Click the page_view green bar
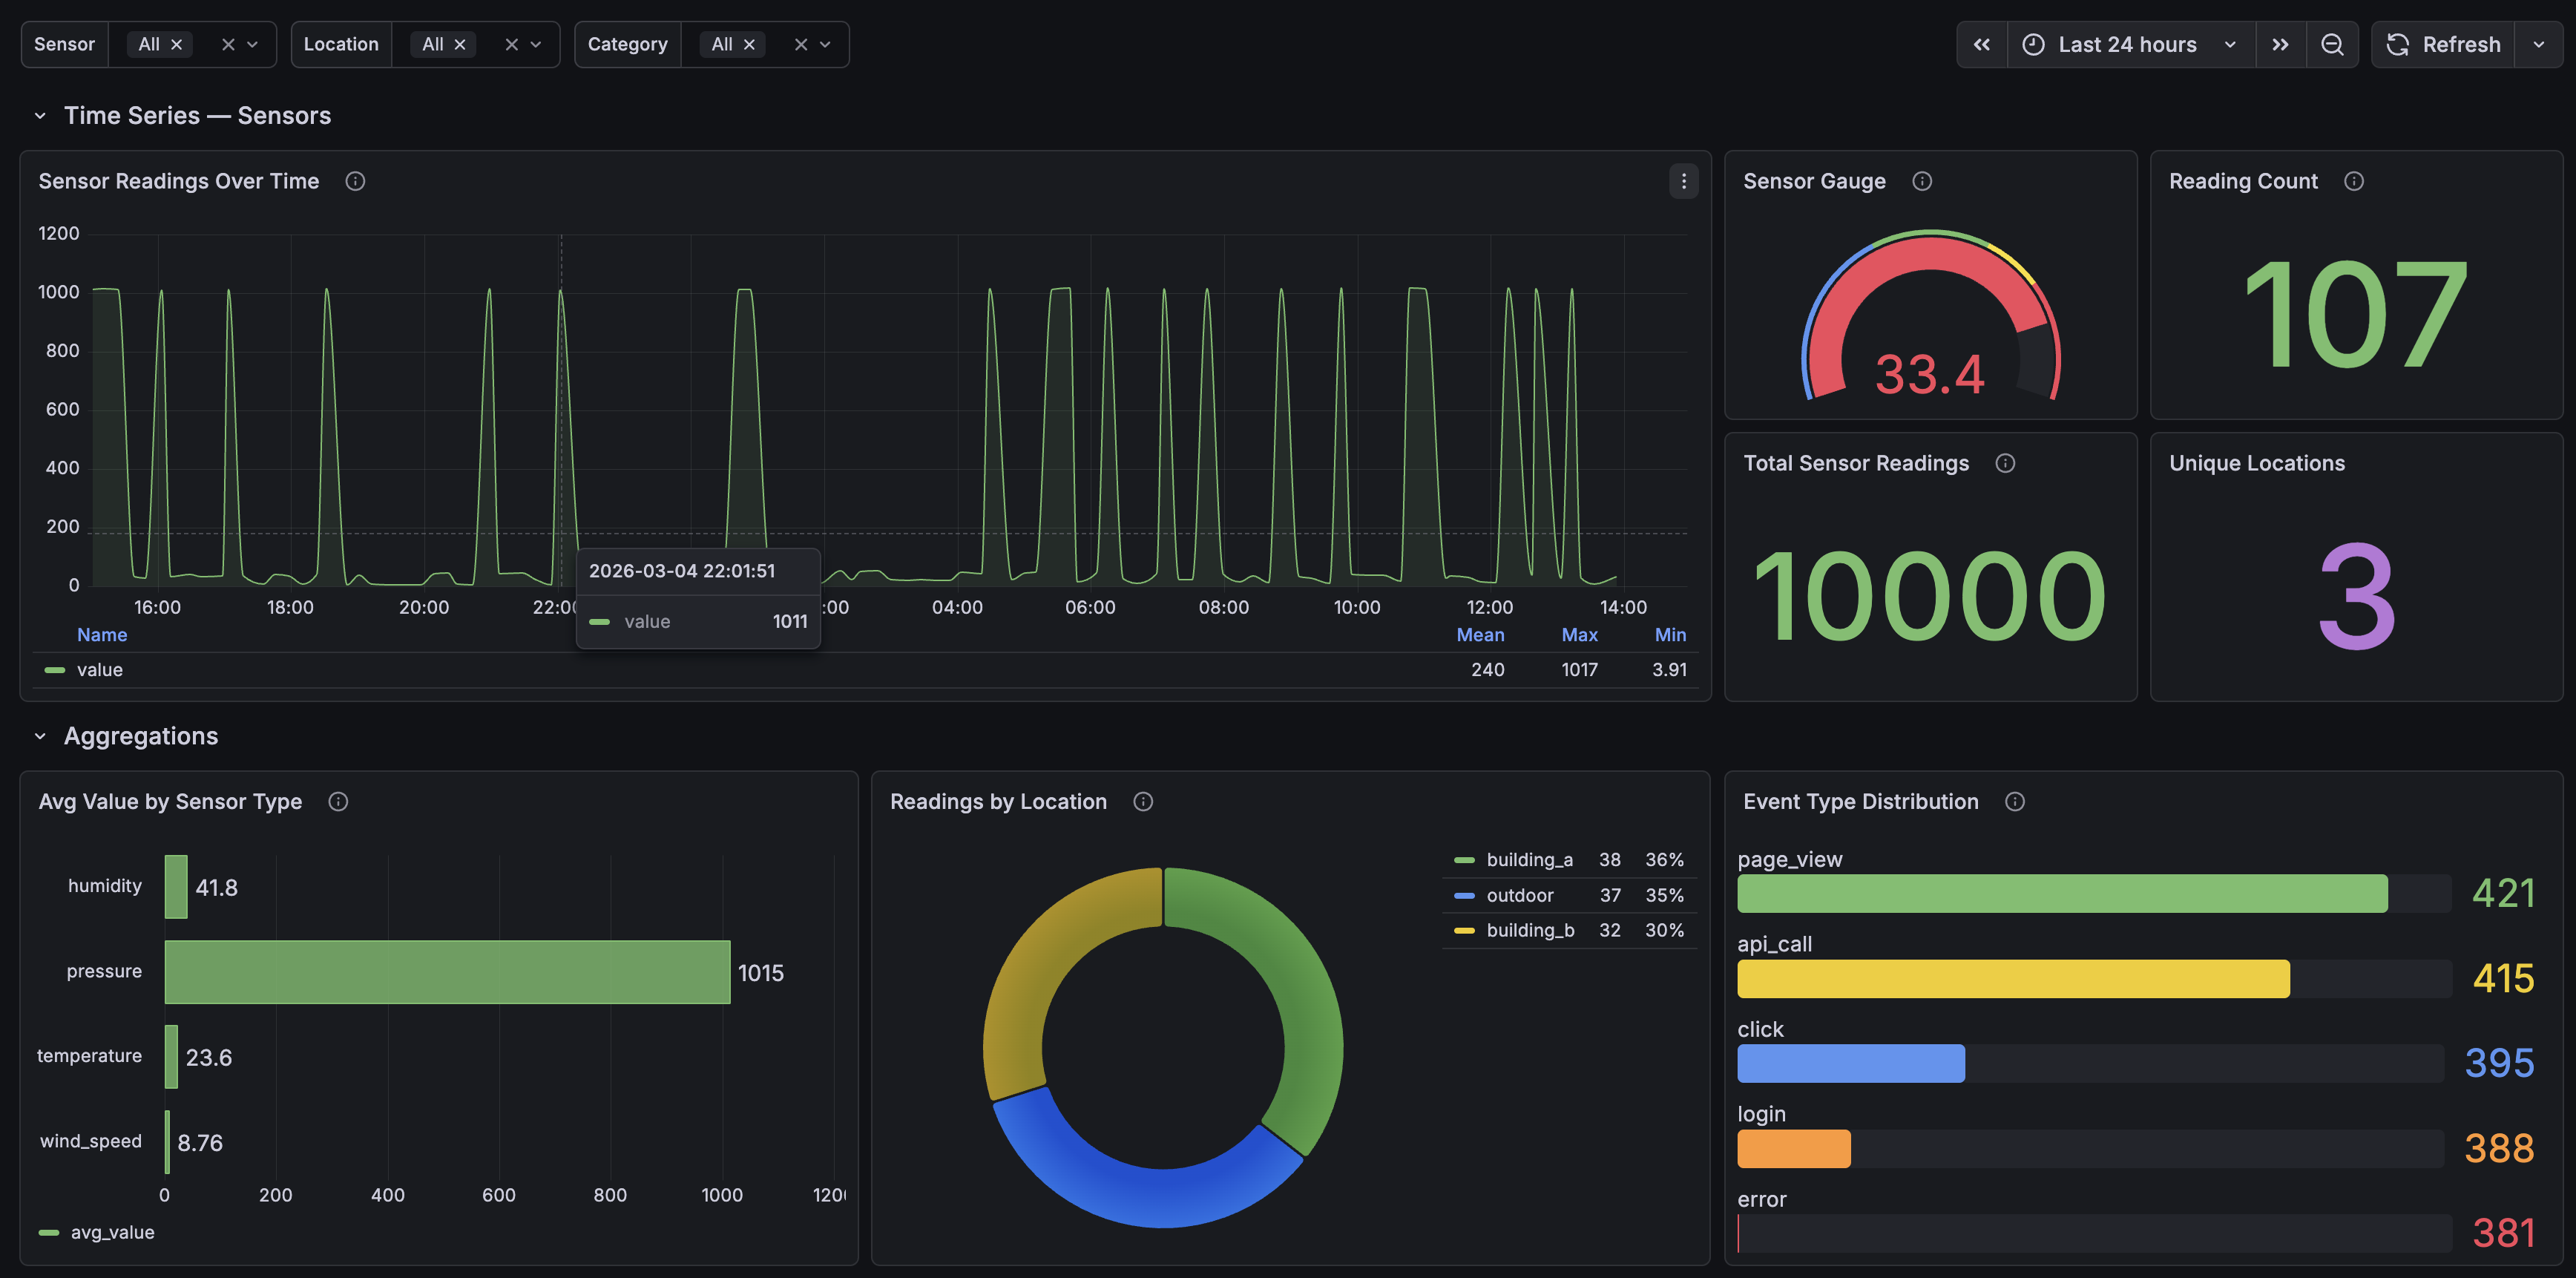The height and width of the screenshot is (1278, 2576). point(2062,894)
